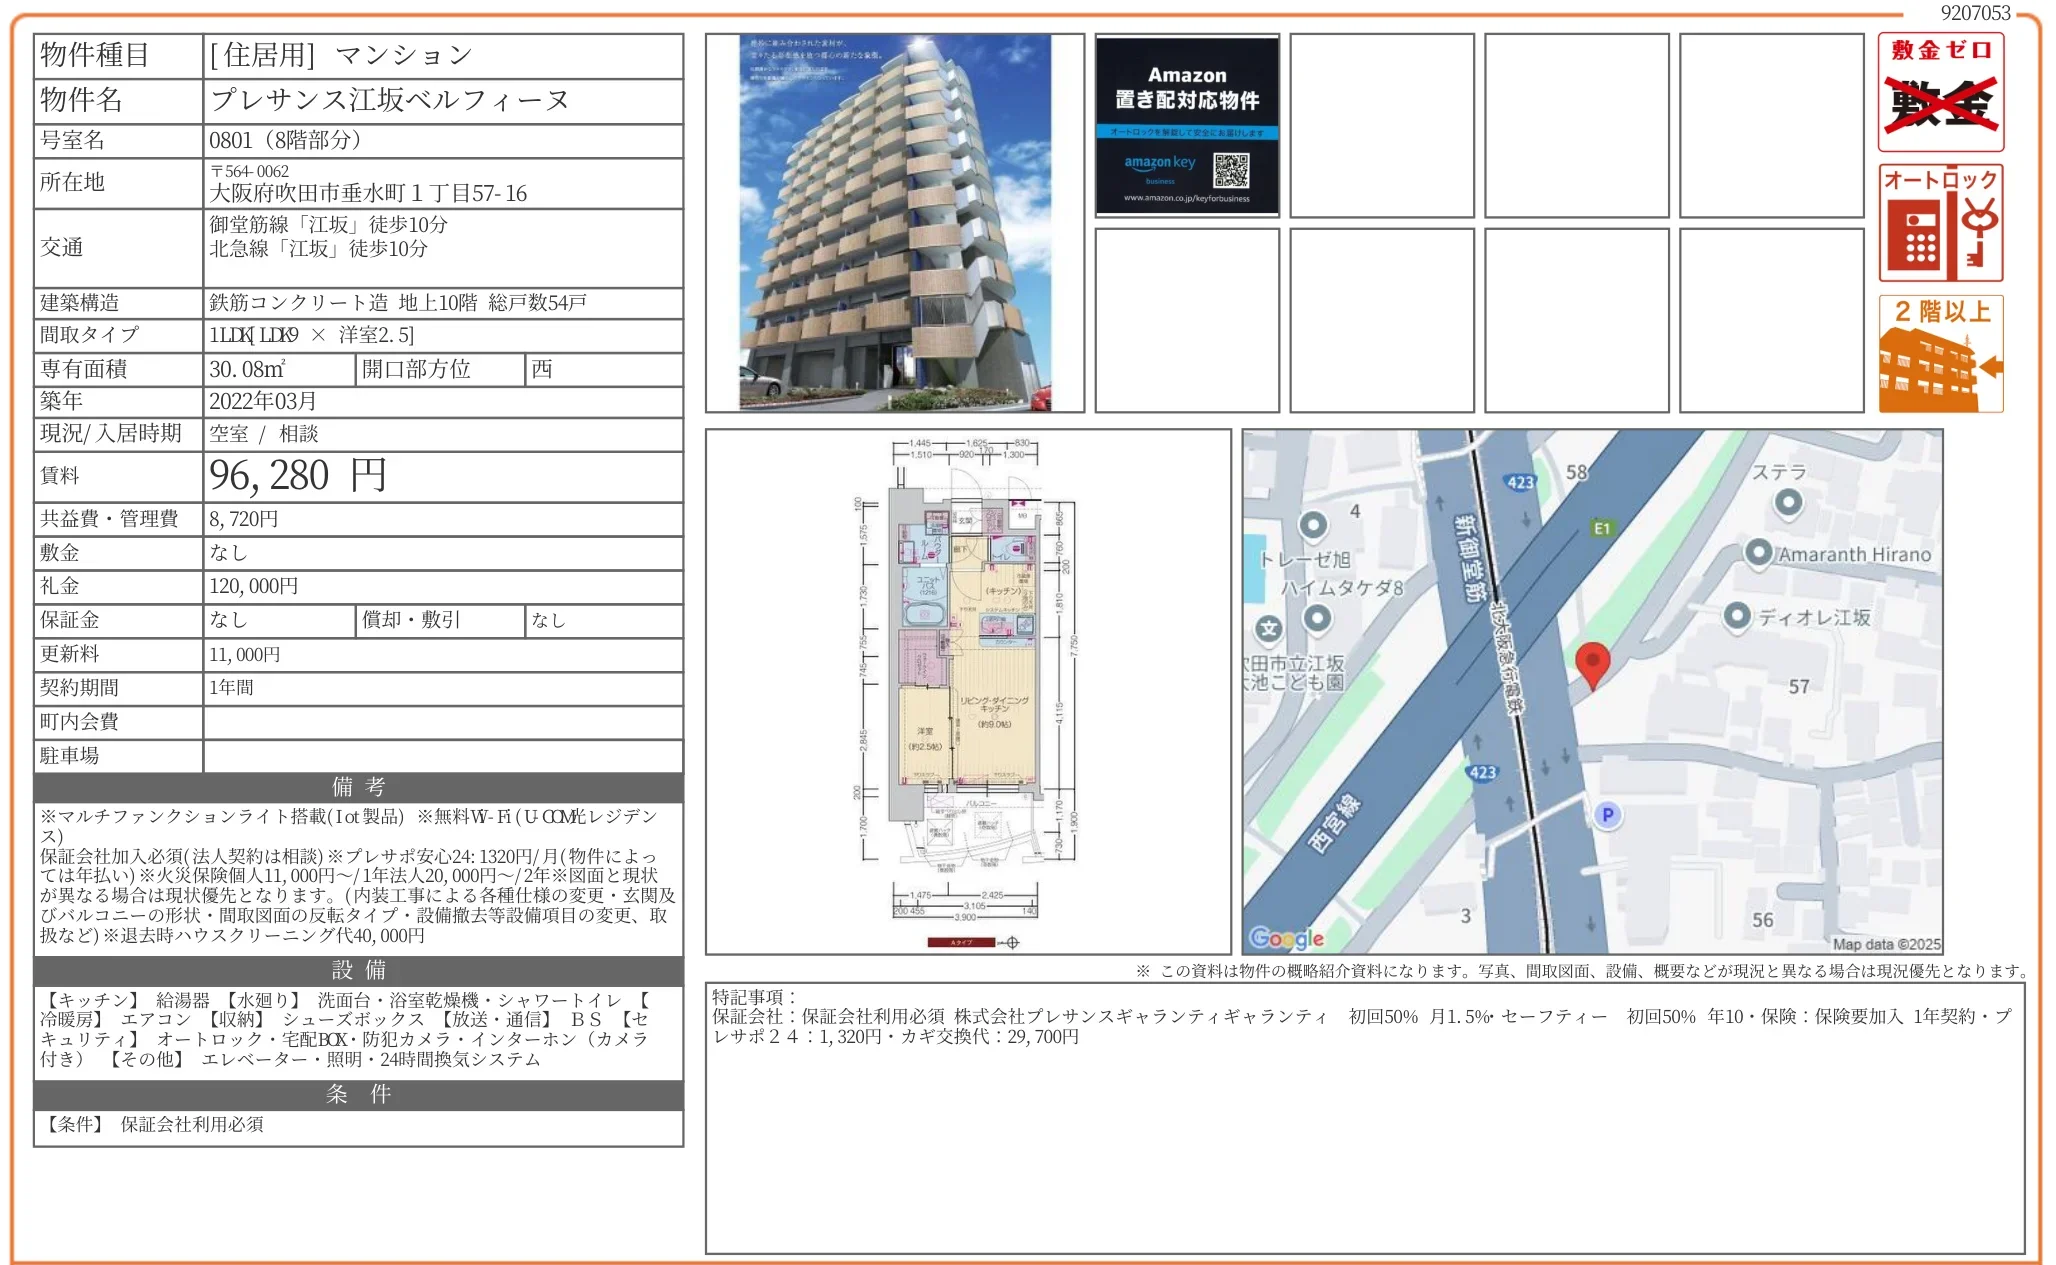Screen dimensions: 2056x1265
Task: Click the 条件 section header
Action: tap(358, 1094)
